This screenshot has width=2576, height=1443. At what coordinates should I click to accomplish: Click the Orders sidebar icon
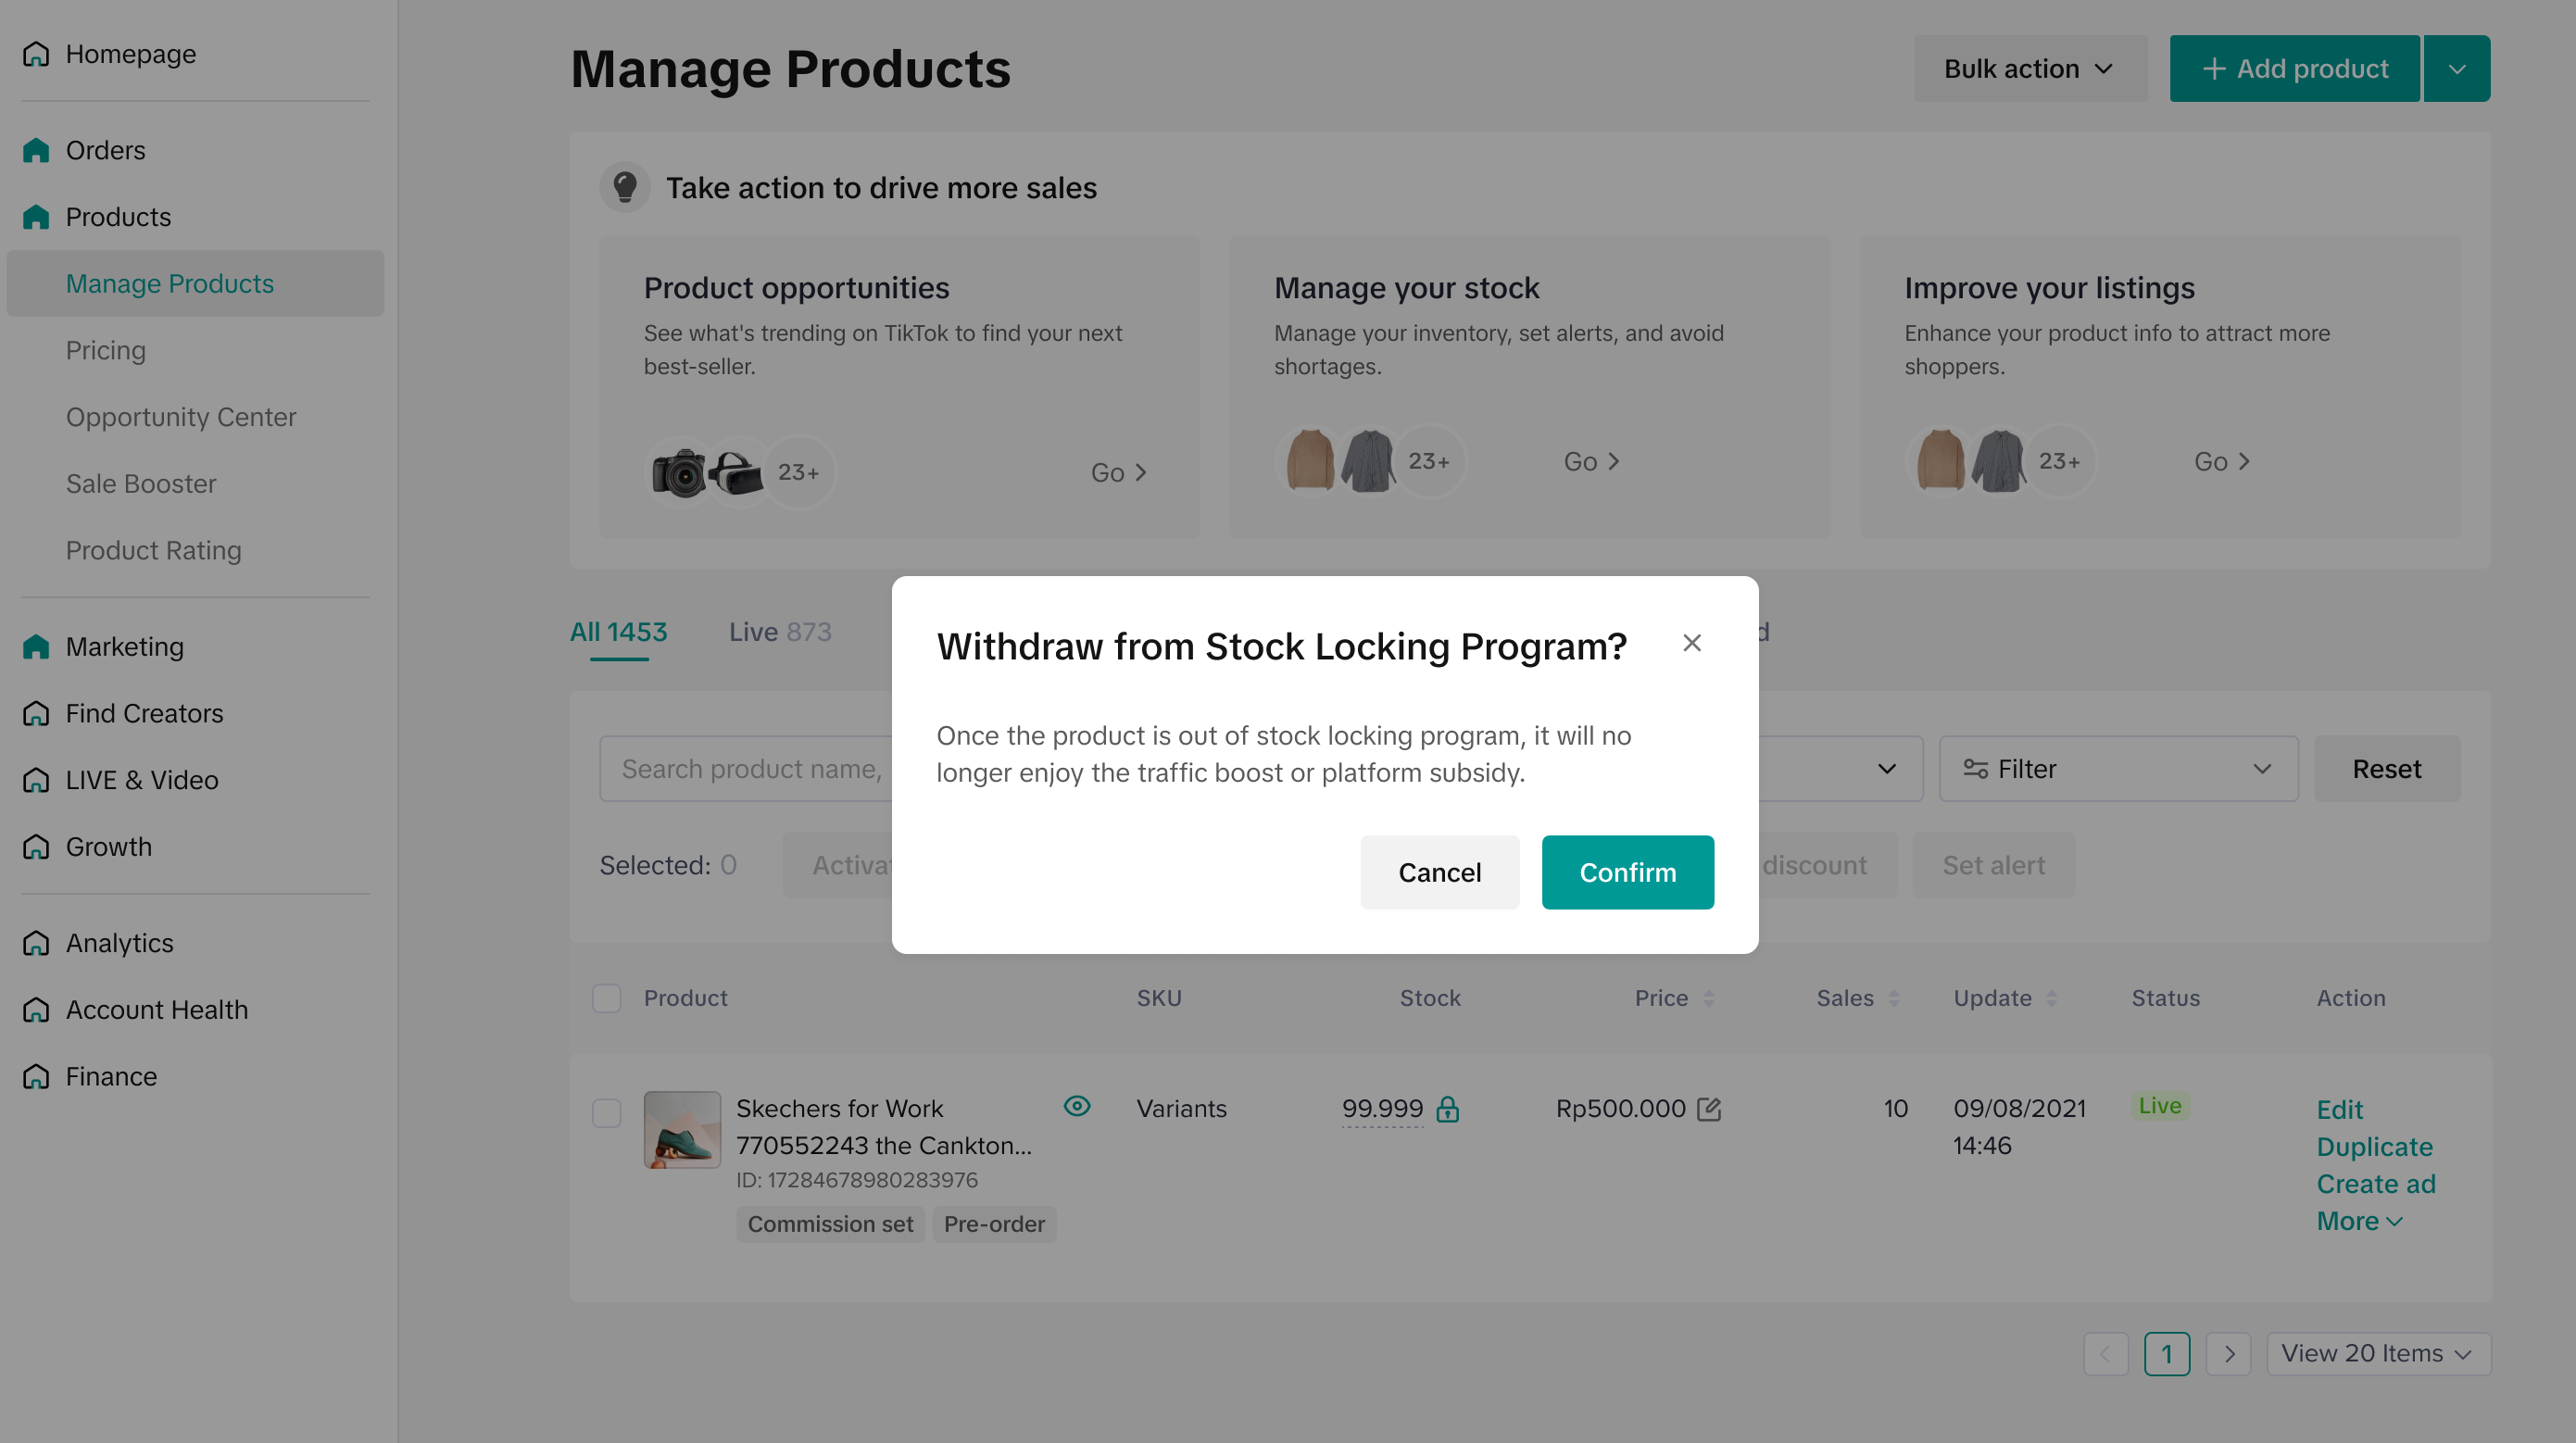(36, 150)
